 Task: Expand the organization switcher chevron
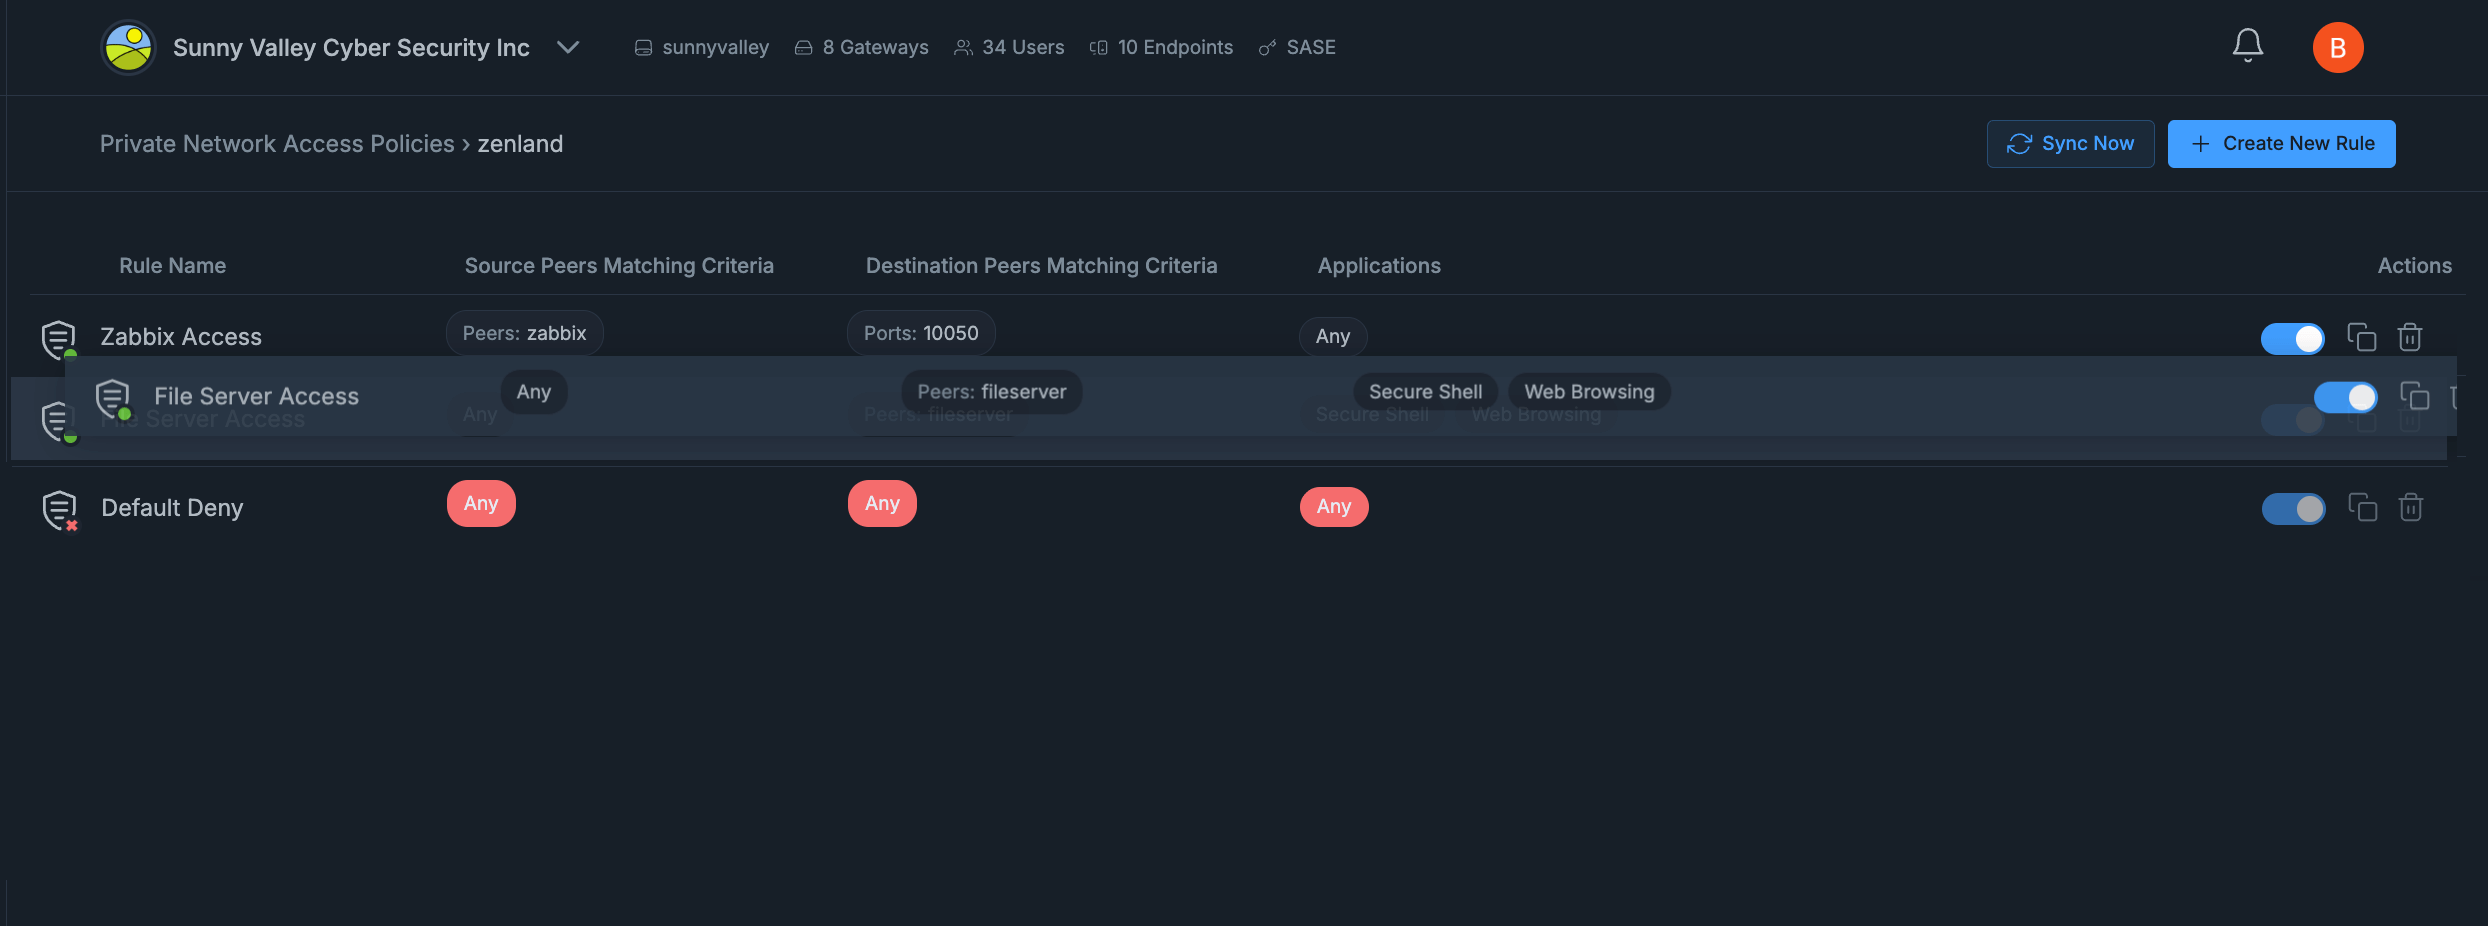pos(568,47)
